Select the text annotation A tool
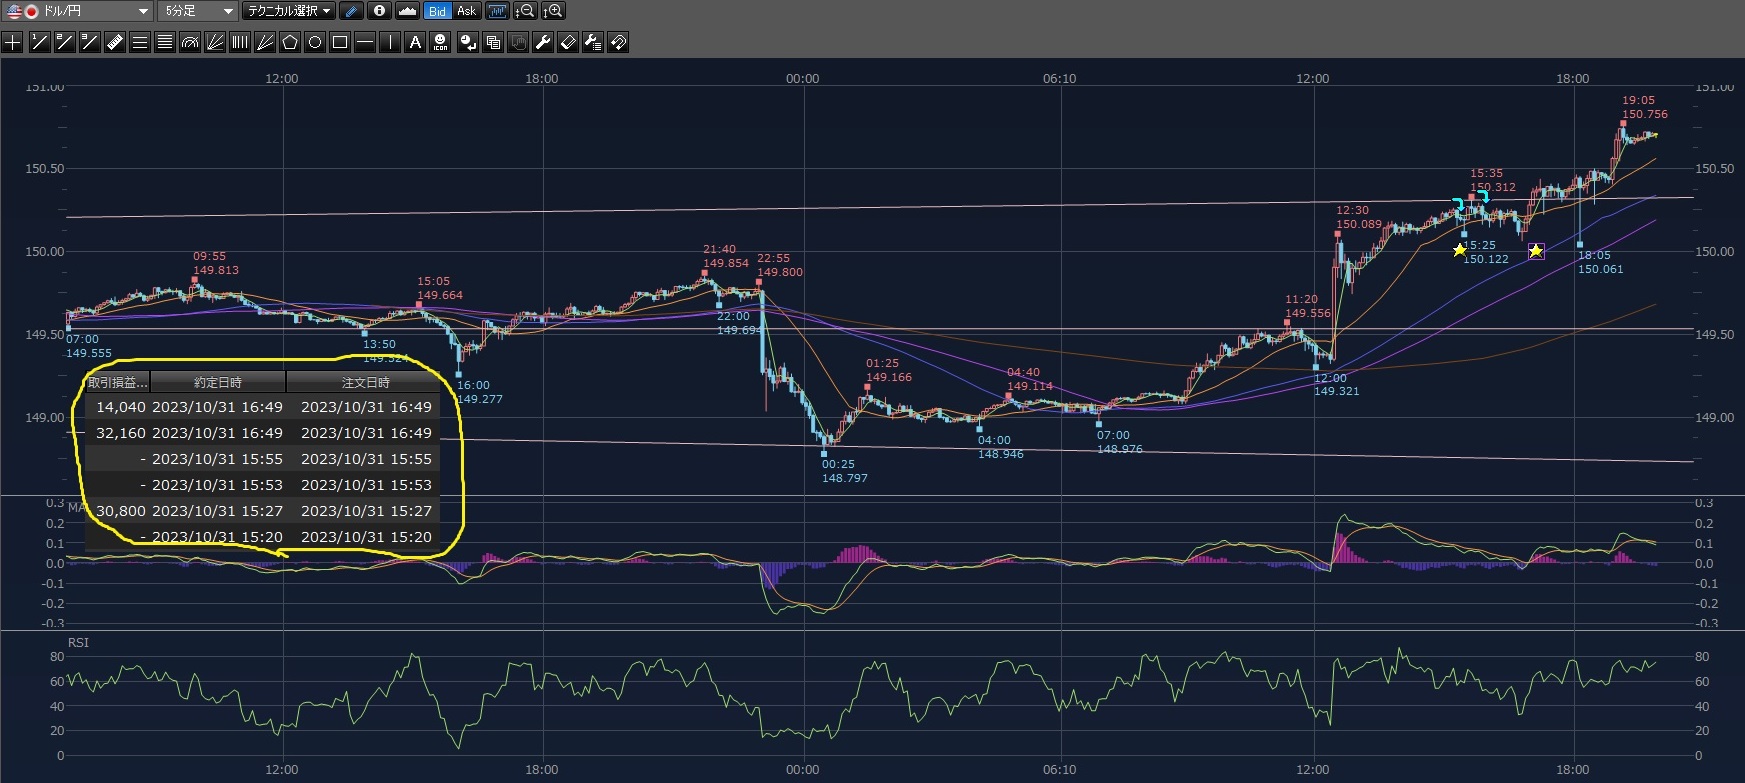1745x783 pixels. coord(415,42)
